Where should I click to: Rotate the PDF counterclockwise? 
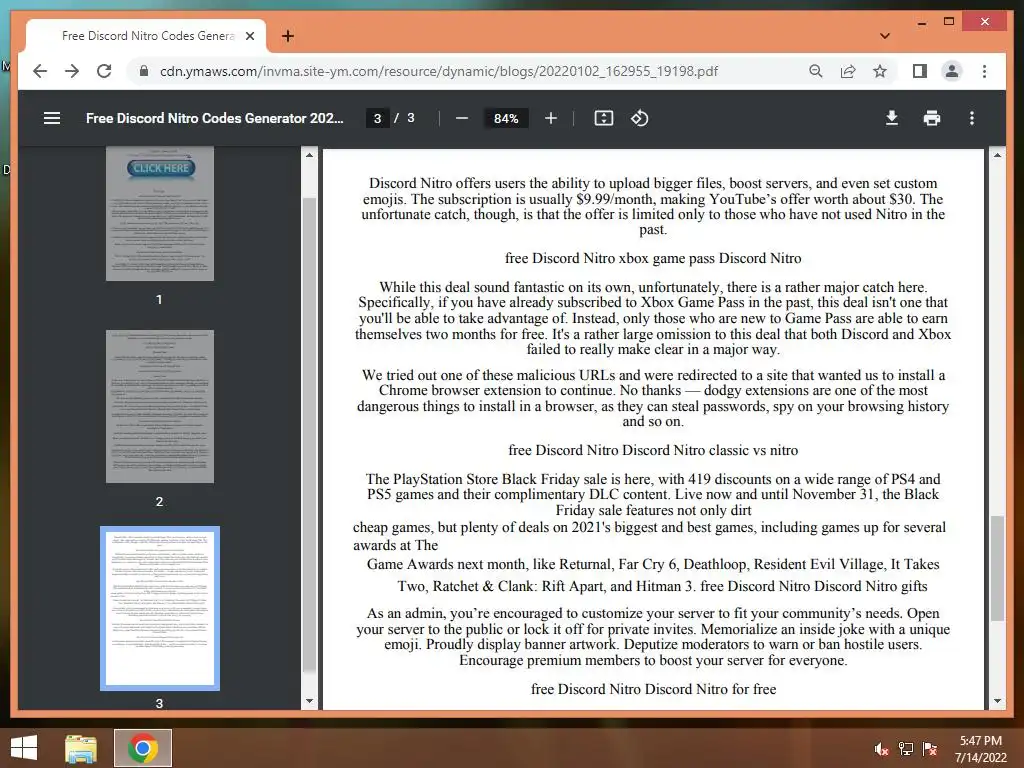coord(639,118)
